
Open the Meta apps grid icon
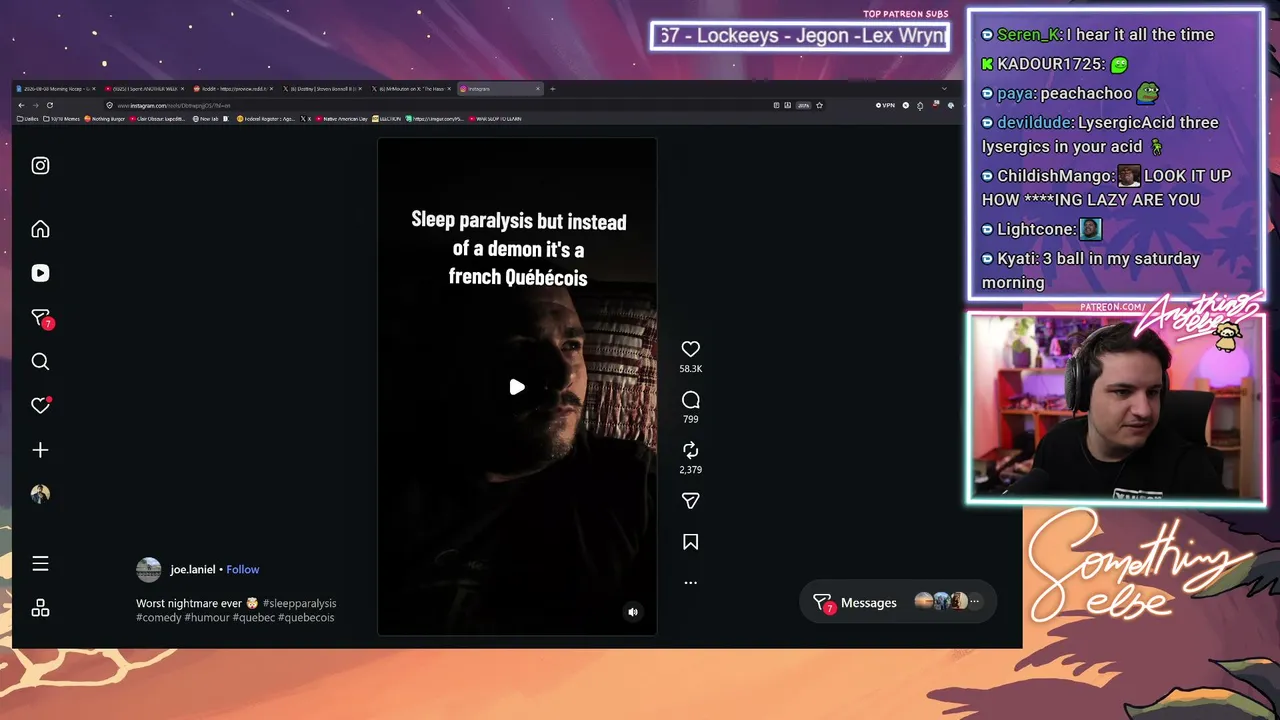pyautogui.click(x=40, y=608)
